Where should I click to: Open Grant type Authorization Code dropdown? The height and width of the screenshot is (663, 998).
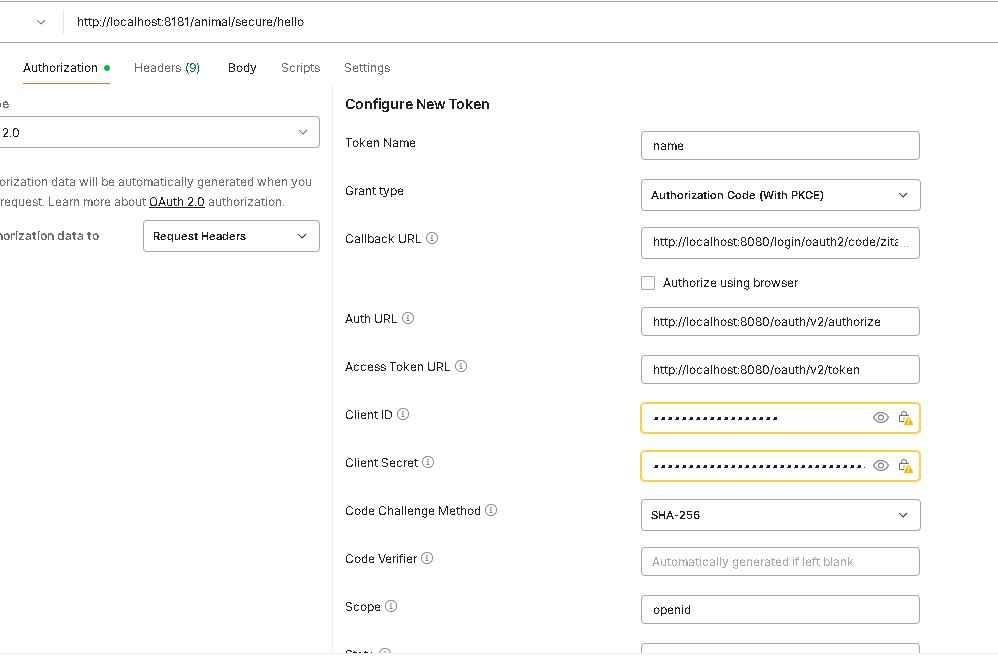[x=780, y=195]
